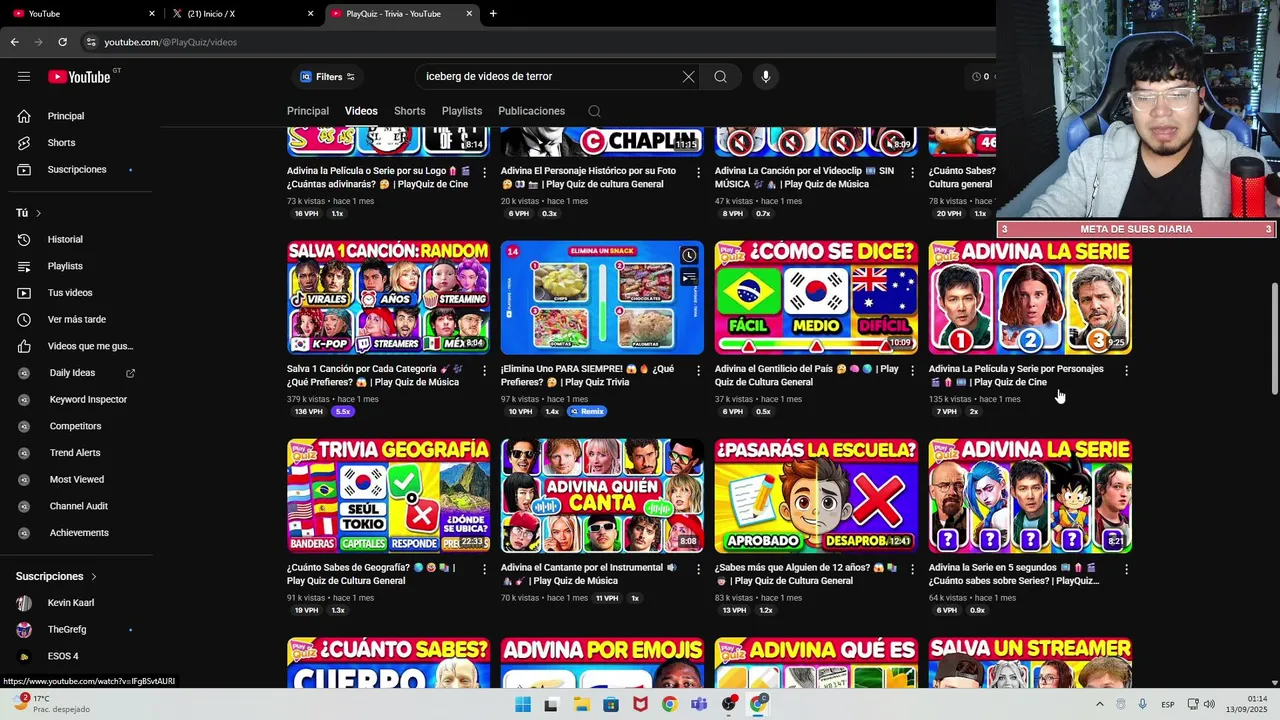Open video title Adivina el Gentilicio del País
This screenshot has height=720, width=1280.
pos(806,376)
